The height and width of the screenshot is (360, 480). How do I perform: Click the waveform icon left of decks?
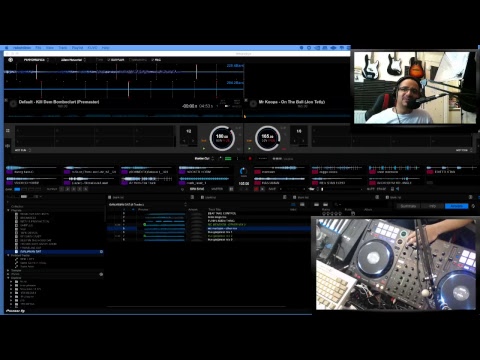click(x=8, y=146)
